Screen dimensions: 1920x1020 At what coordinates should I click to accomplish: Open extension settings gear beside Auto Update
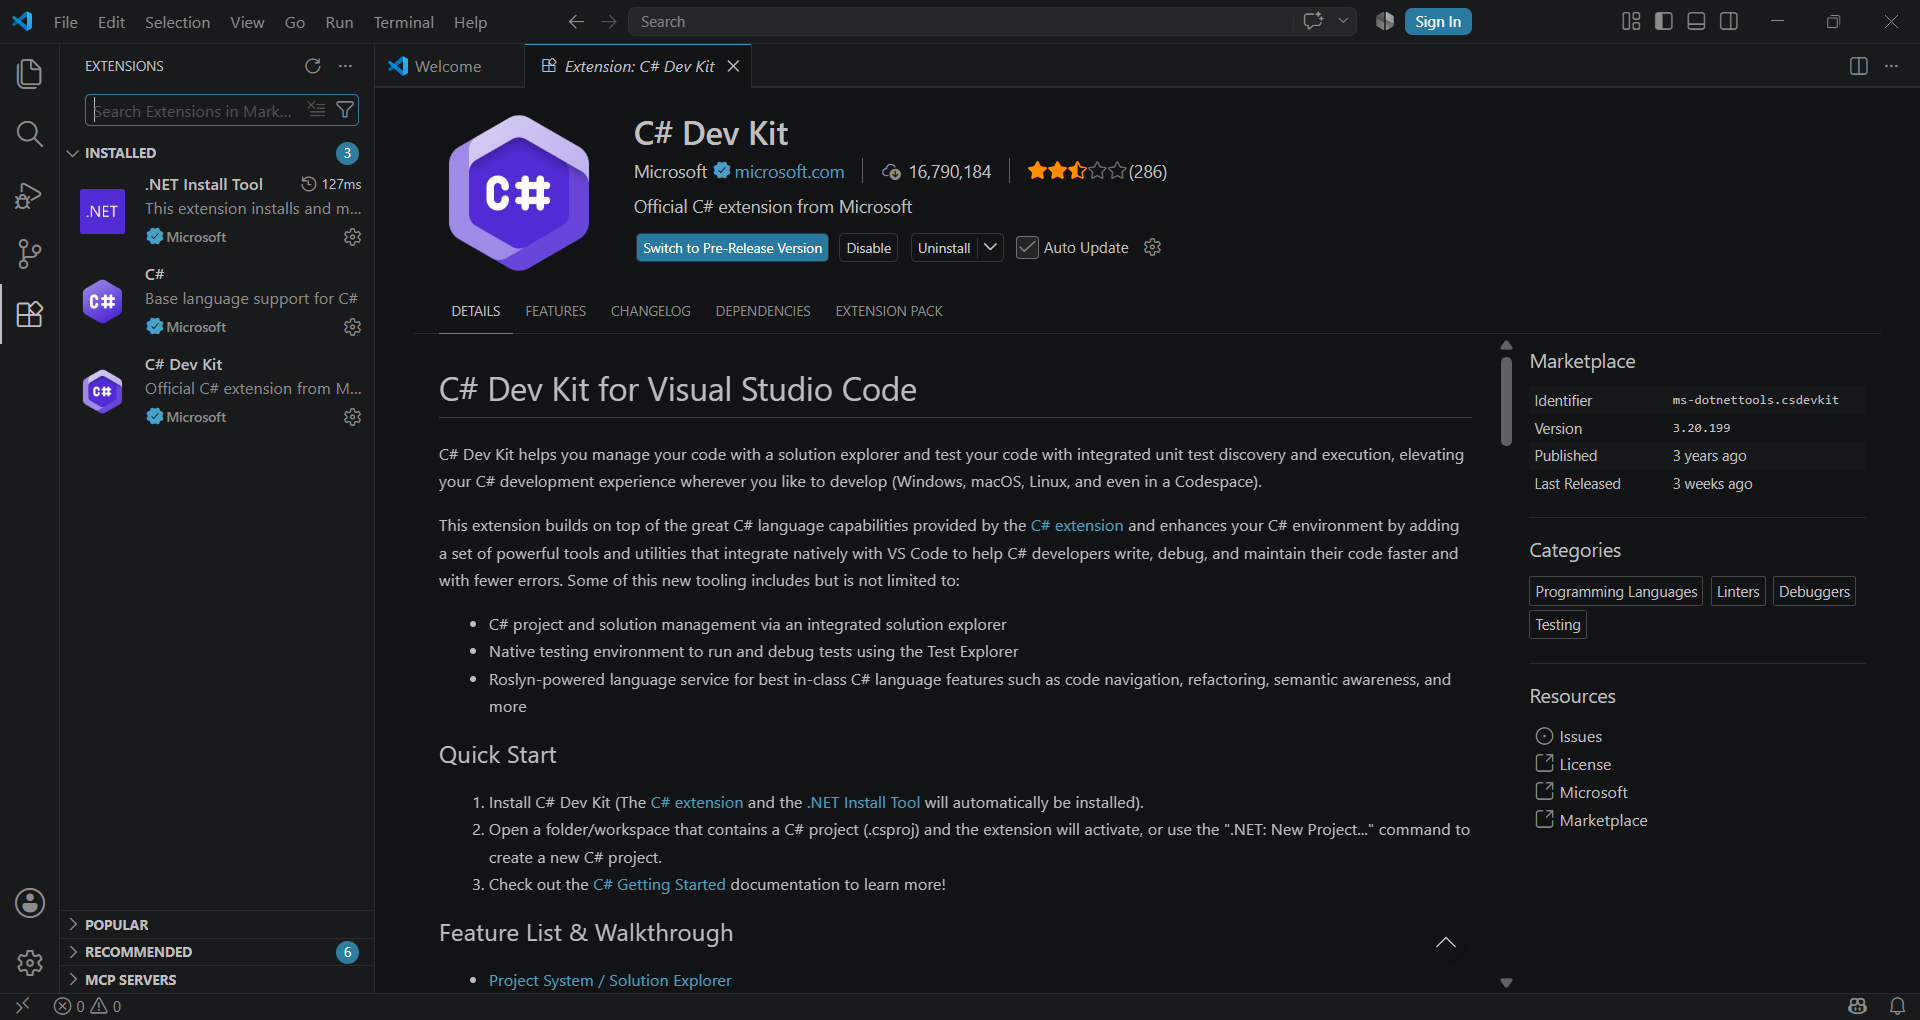click(1152, 247)
